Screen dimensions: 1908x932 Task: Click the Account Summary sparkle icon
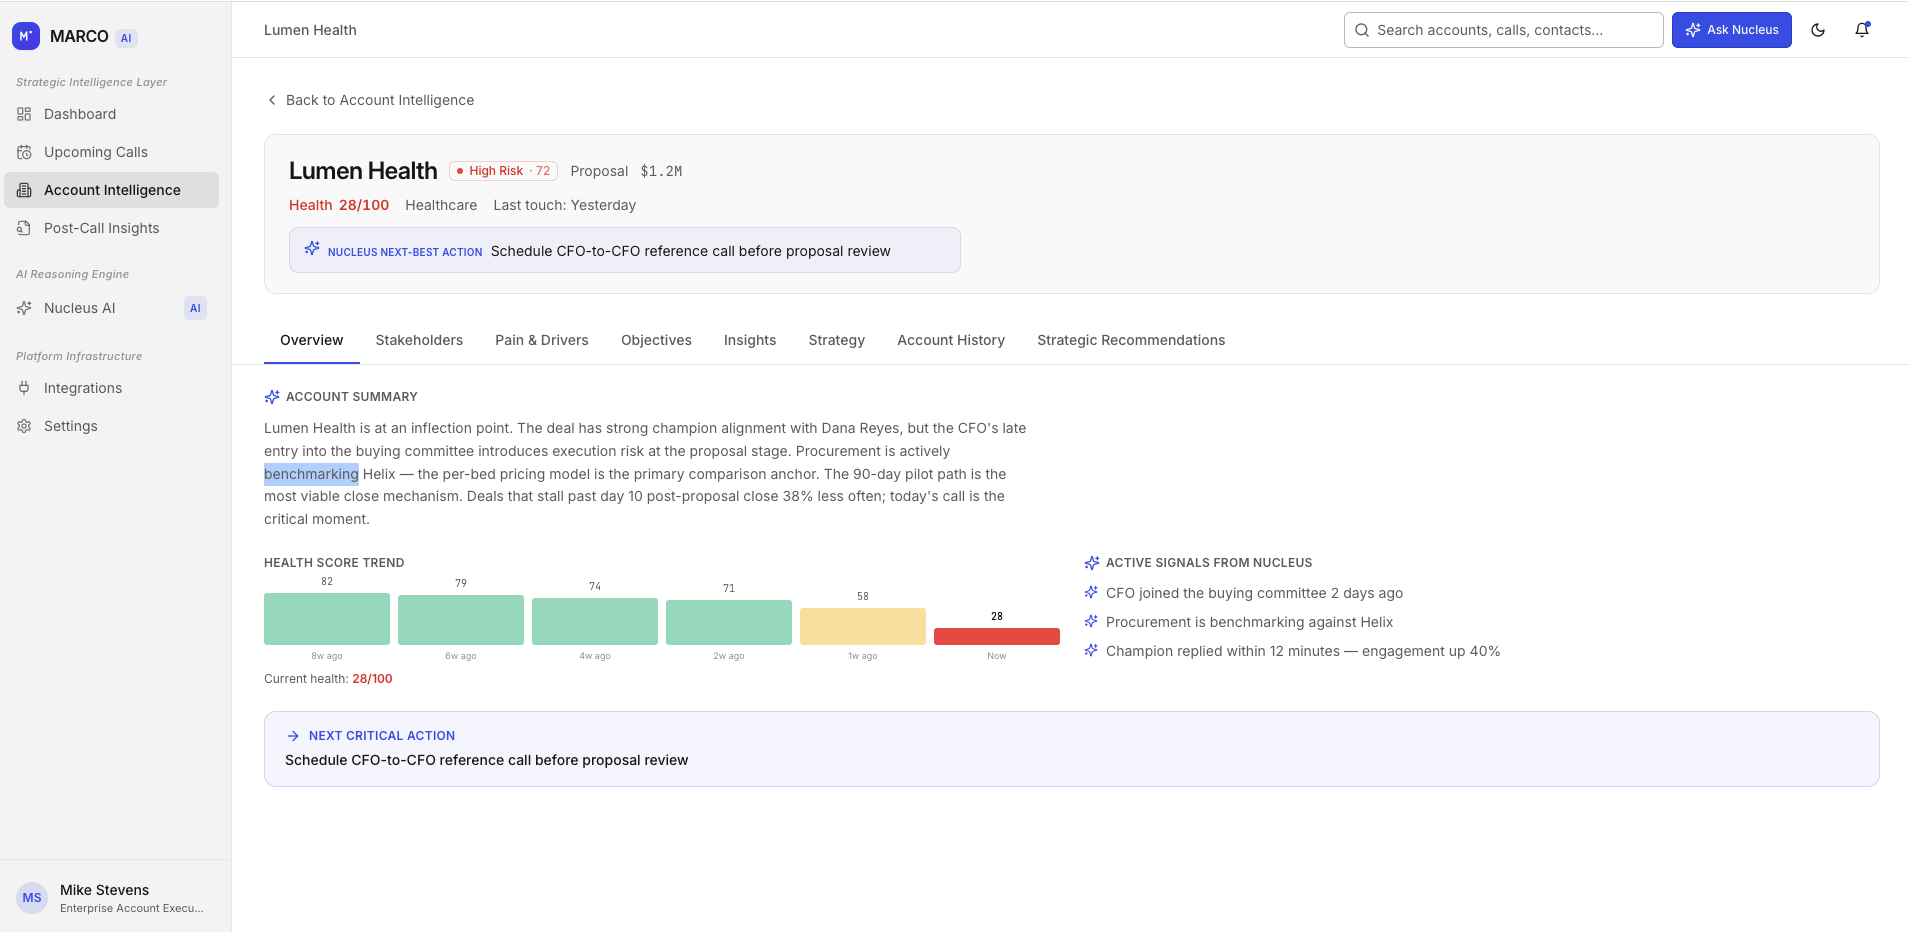(x=272, y=397)
